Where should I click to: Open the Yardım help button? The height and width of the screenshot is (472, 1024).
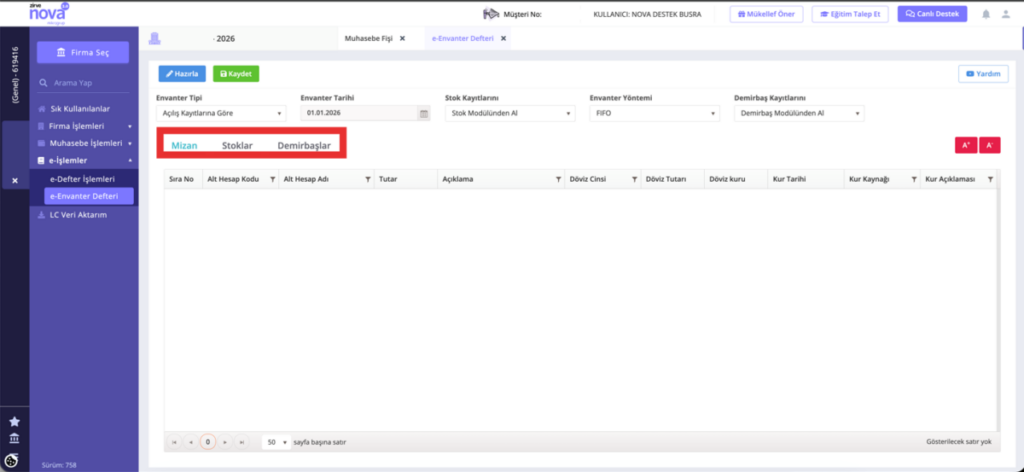point(983,74)
